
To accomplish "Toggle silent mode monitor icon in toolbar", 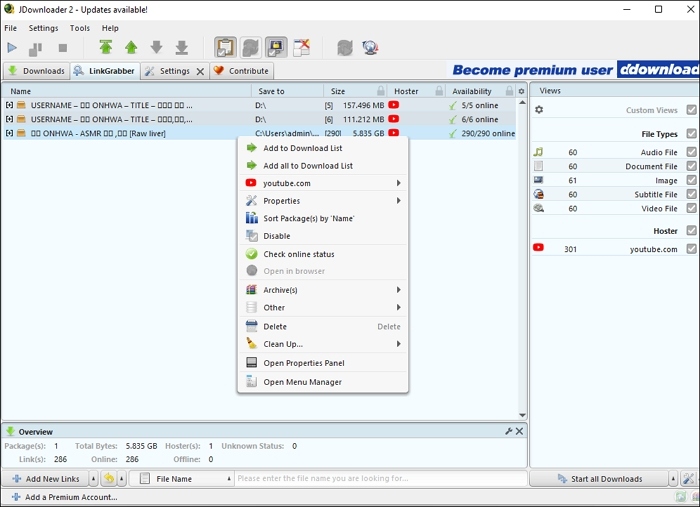I will click(276, 47).
